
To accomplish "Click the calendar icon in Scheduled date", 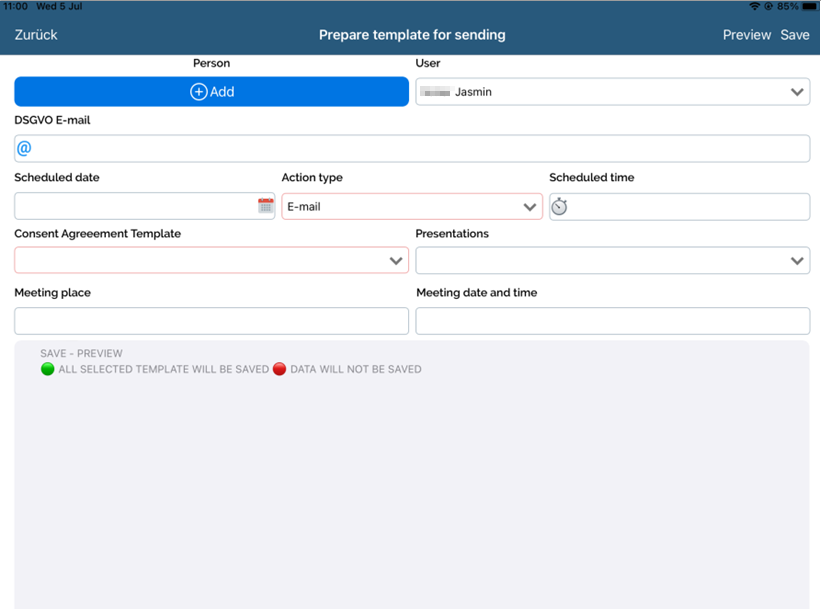I will pyautogui.click(x=266, y=206).
